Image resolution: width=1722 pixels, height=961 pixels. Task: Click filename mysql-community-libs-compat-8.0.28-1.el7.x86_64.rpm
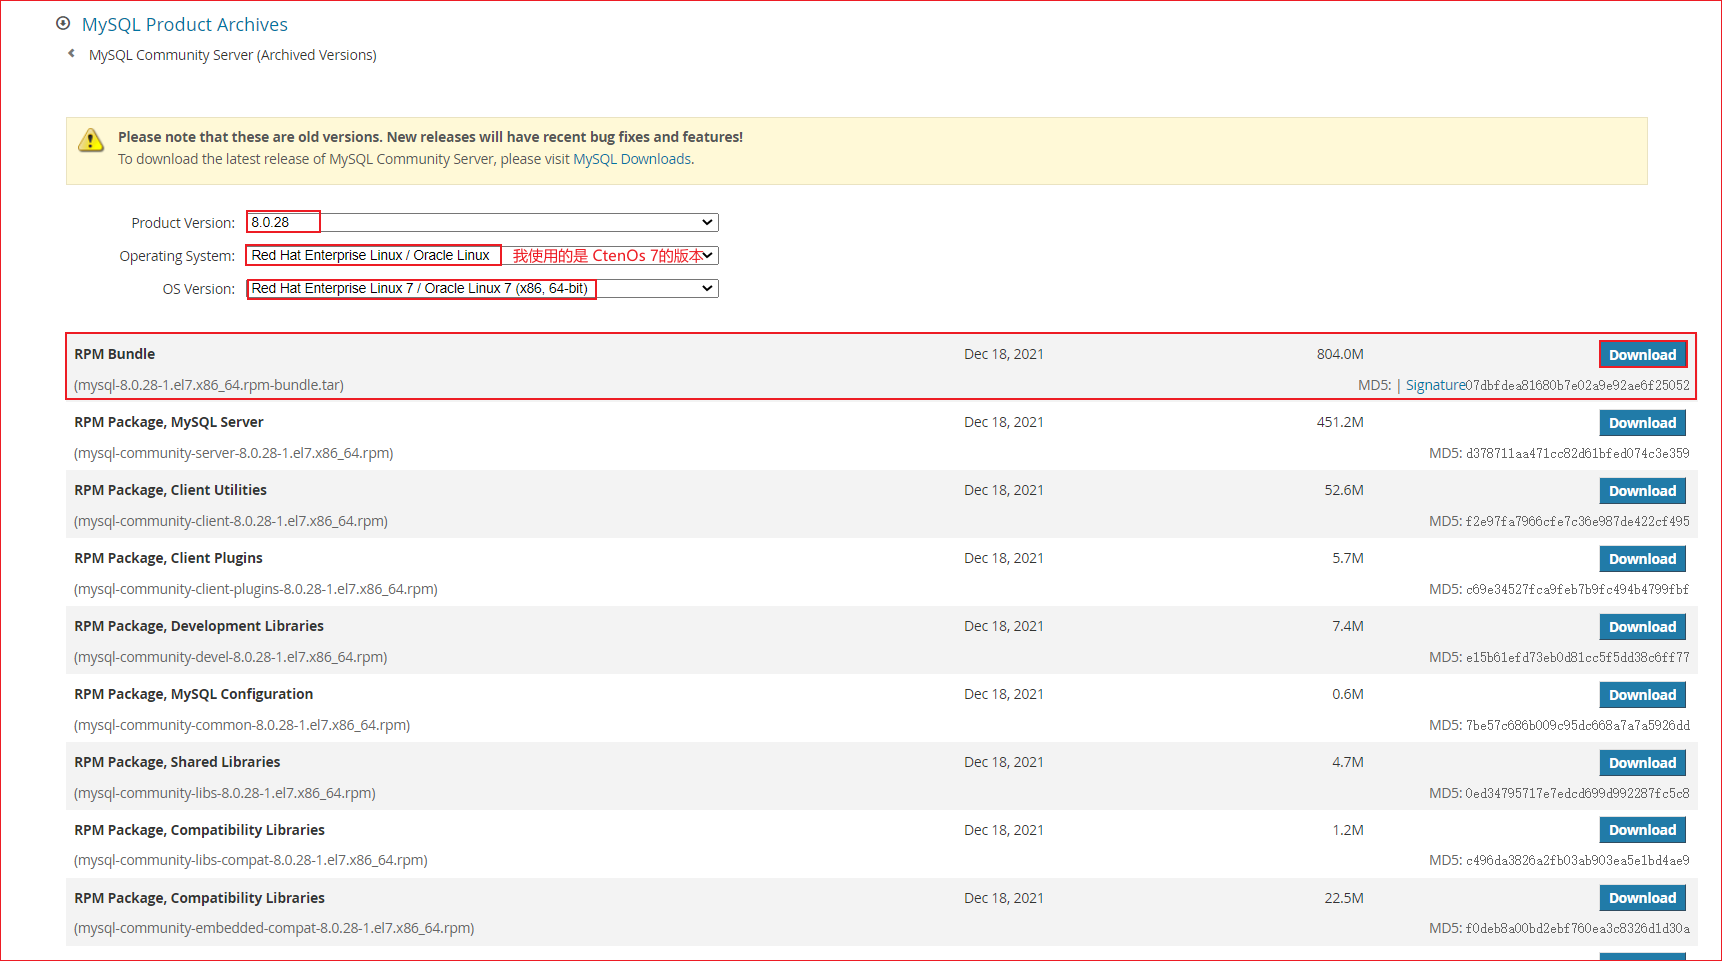(251, 860)
